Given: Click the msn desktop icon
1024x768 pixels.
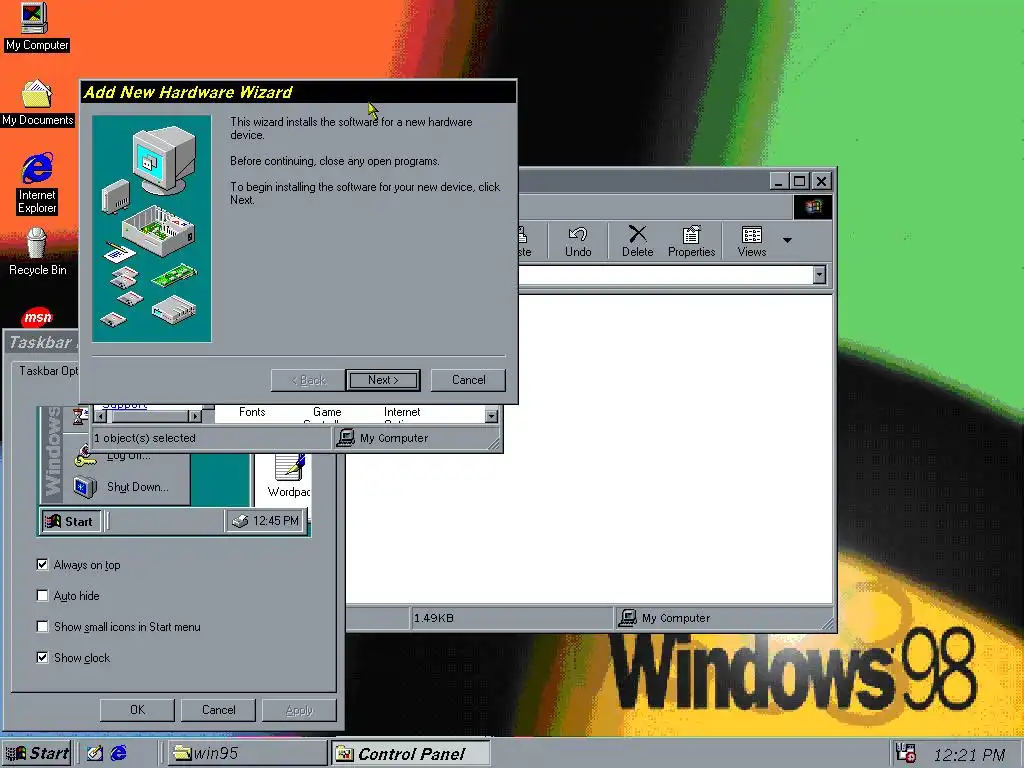Looking at the screenshot, I should point(37,317).
